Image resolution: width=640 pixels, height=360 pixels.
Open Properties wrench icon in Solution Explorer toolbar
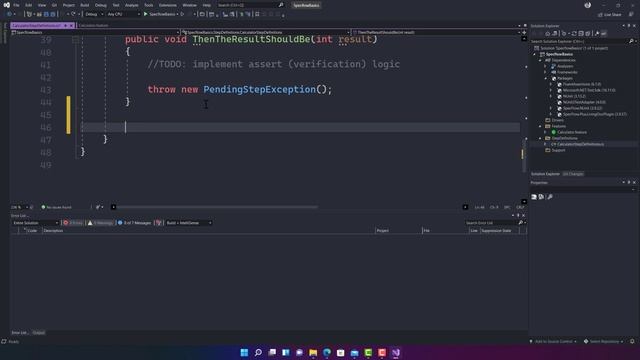pos(597,33)
